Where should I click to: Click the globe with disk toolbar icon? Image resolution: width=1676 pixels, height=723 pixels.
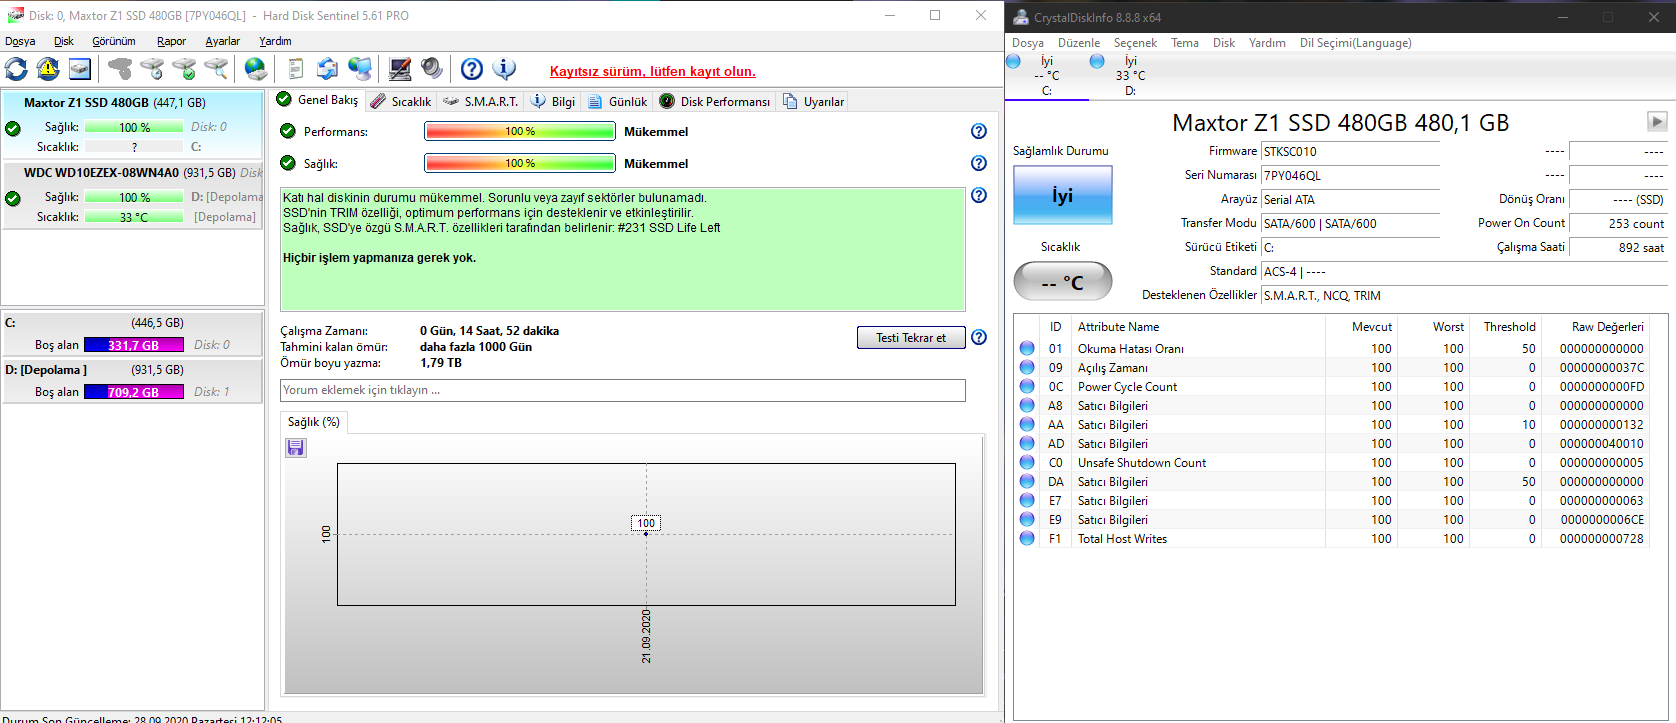(x=256, y=69)
